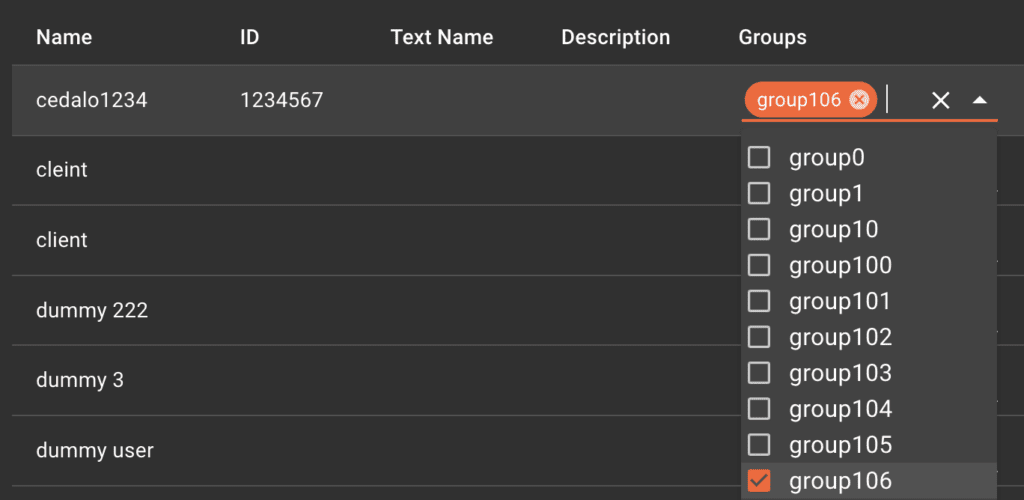Select the group100 checkbox

[x=760, y=266]
